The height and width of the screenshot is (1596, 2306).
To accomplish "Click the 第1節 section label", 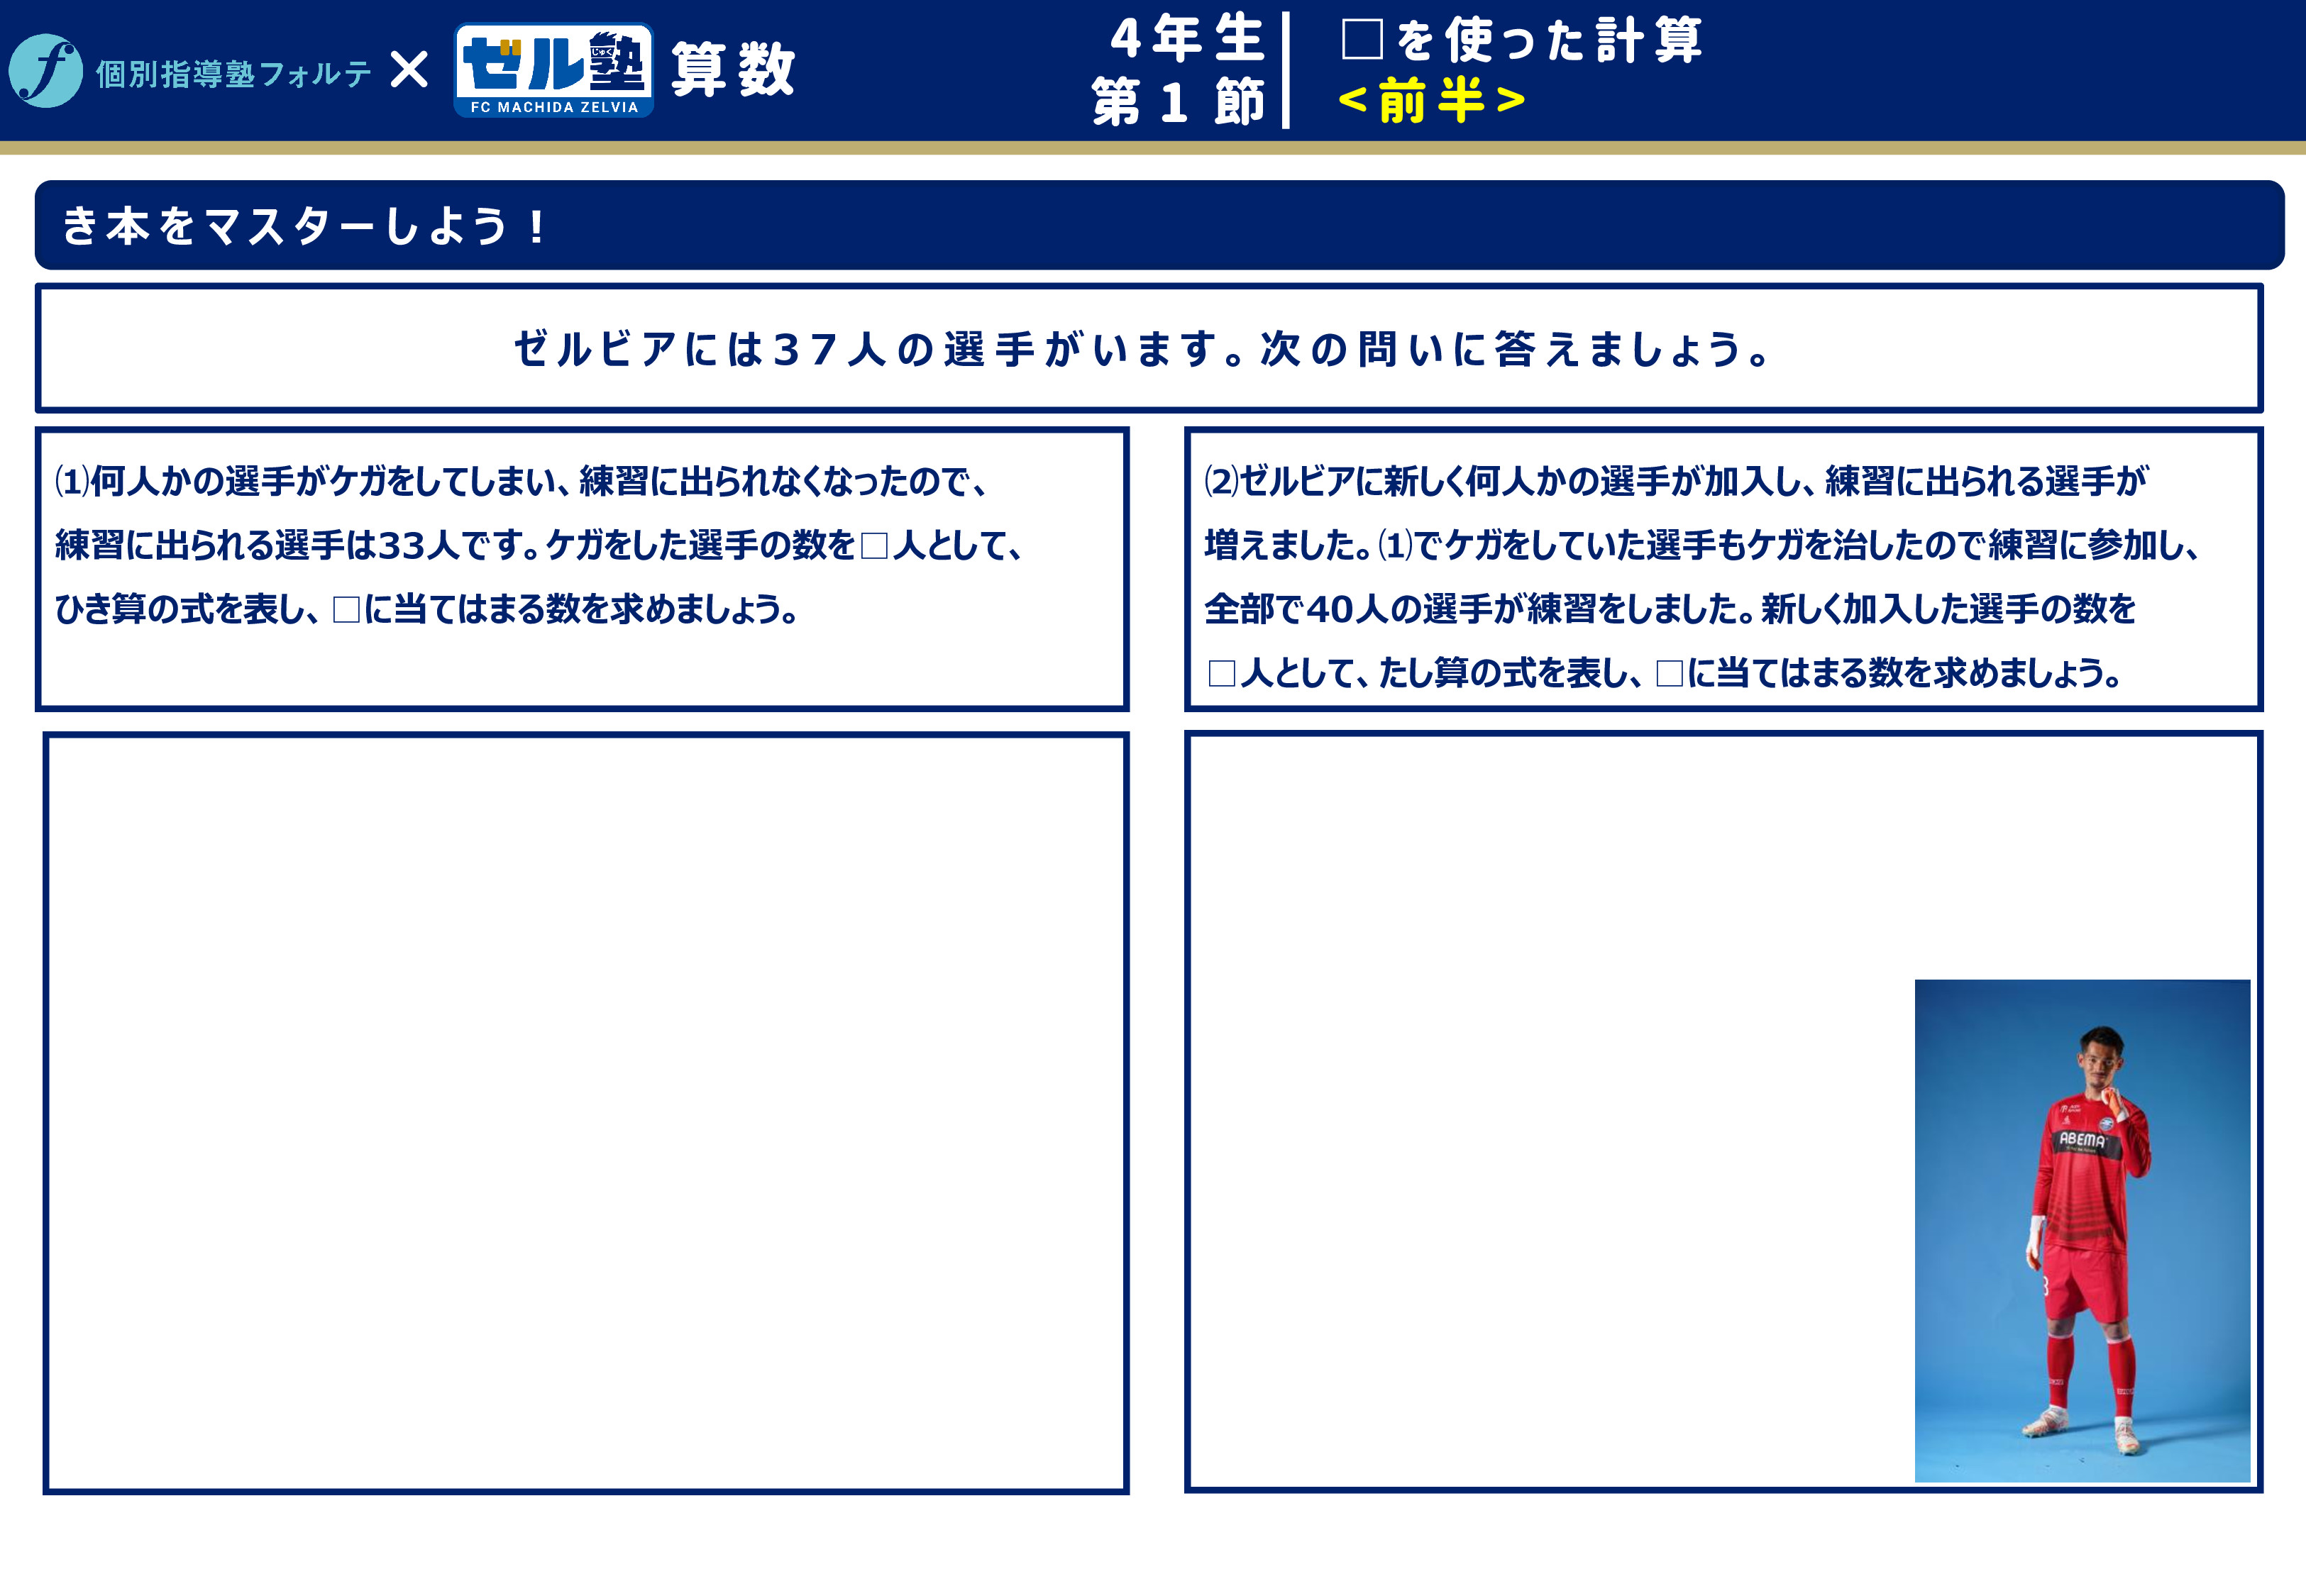I will tap(1178, 102).
